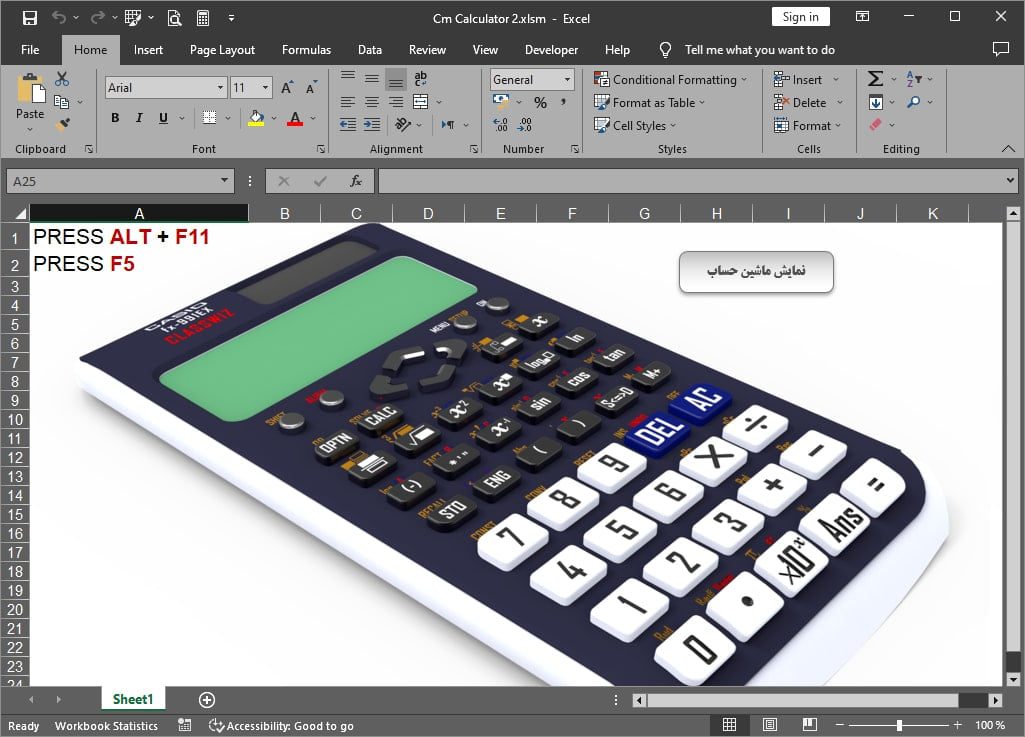Toggle italic formatting
Viewport: 1025px width, 737px height.
[139, 118]
